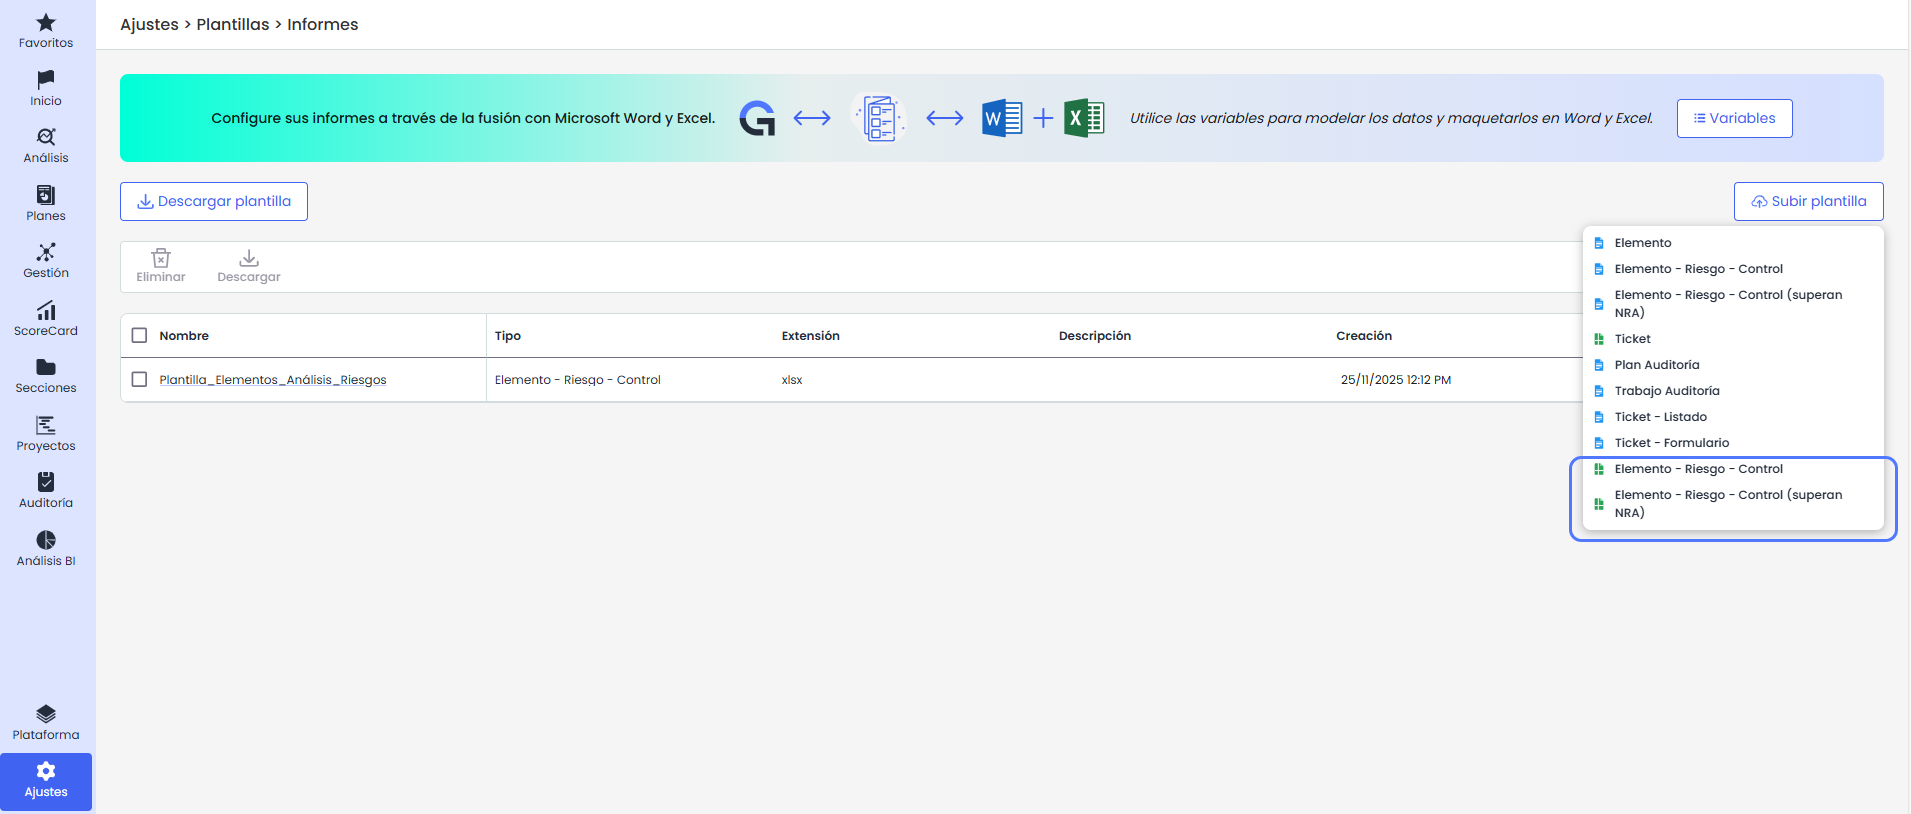This screenshot has height=814, width=1911.
Task: Open the Descargar plantilla button
Action: 214,201
